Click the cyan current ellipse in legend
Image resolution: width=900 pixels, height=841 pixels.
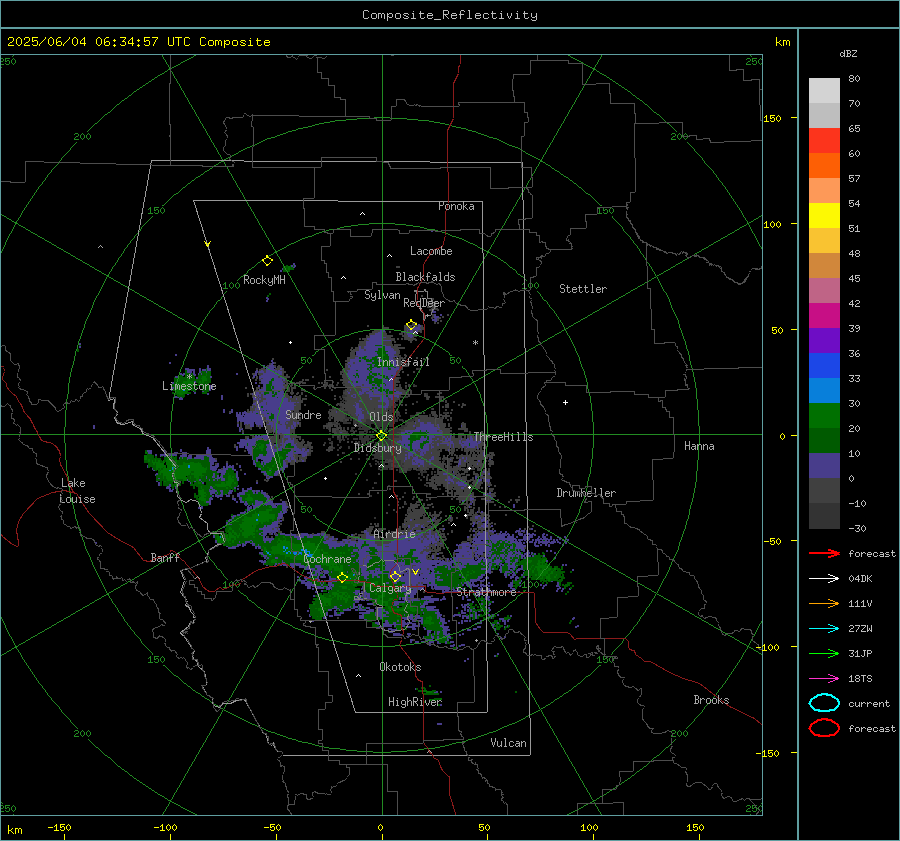(x=824, y=703)
